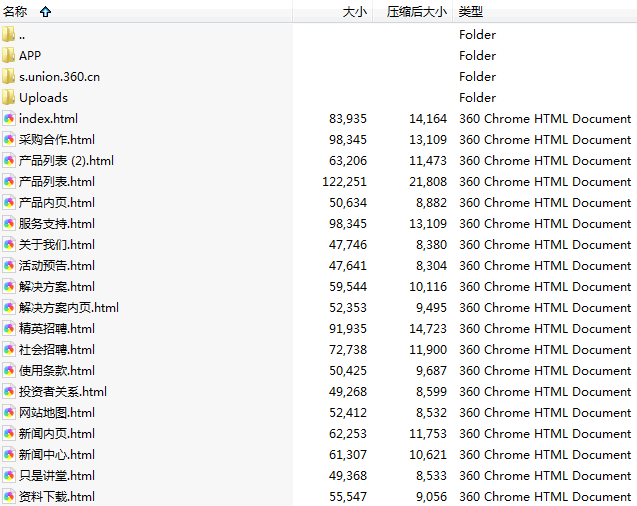Screen dimensions: 637x506
Task: Sort by the 类型 column header
Action: (x=471, y=12)
